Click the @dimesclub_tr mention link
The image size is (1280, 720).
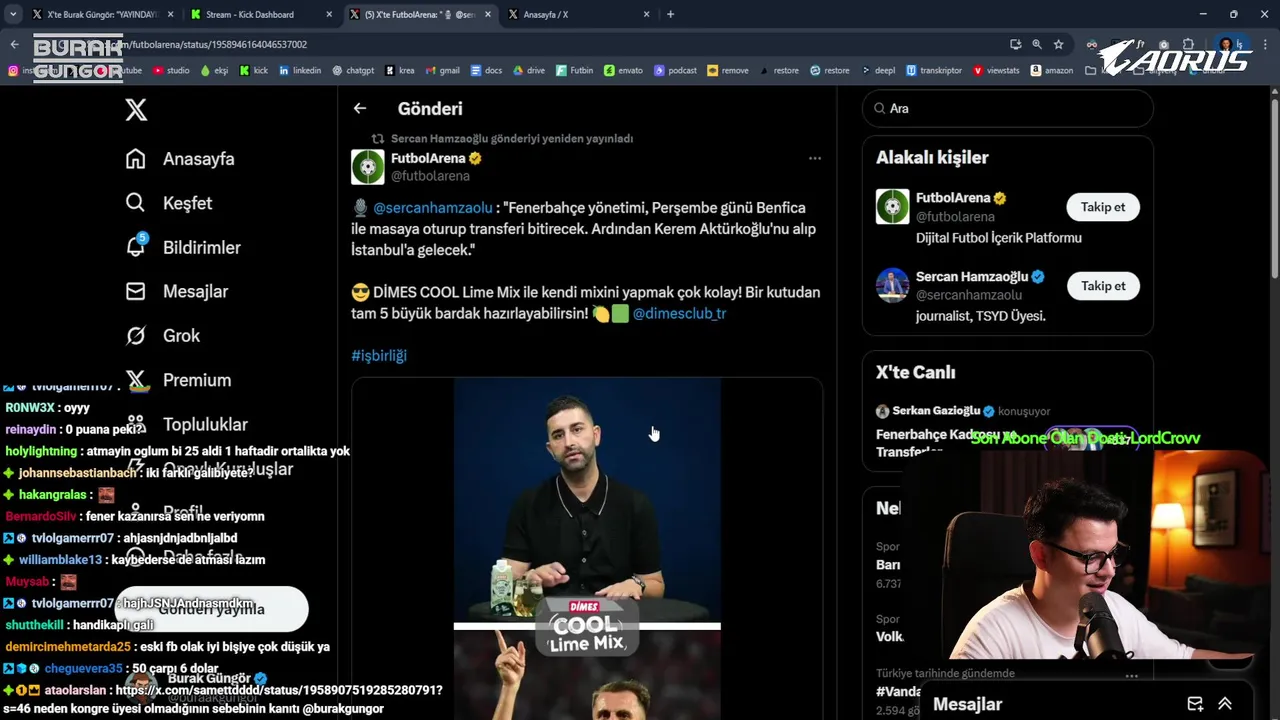coord(679,313)
